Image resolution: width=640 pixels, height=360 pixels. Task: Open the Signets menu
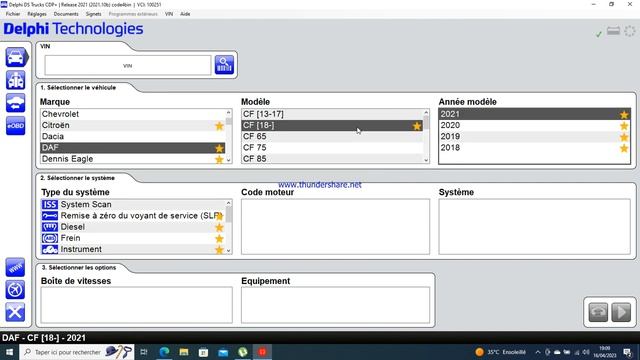point(93,14)
